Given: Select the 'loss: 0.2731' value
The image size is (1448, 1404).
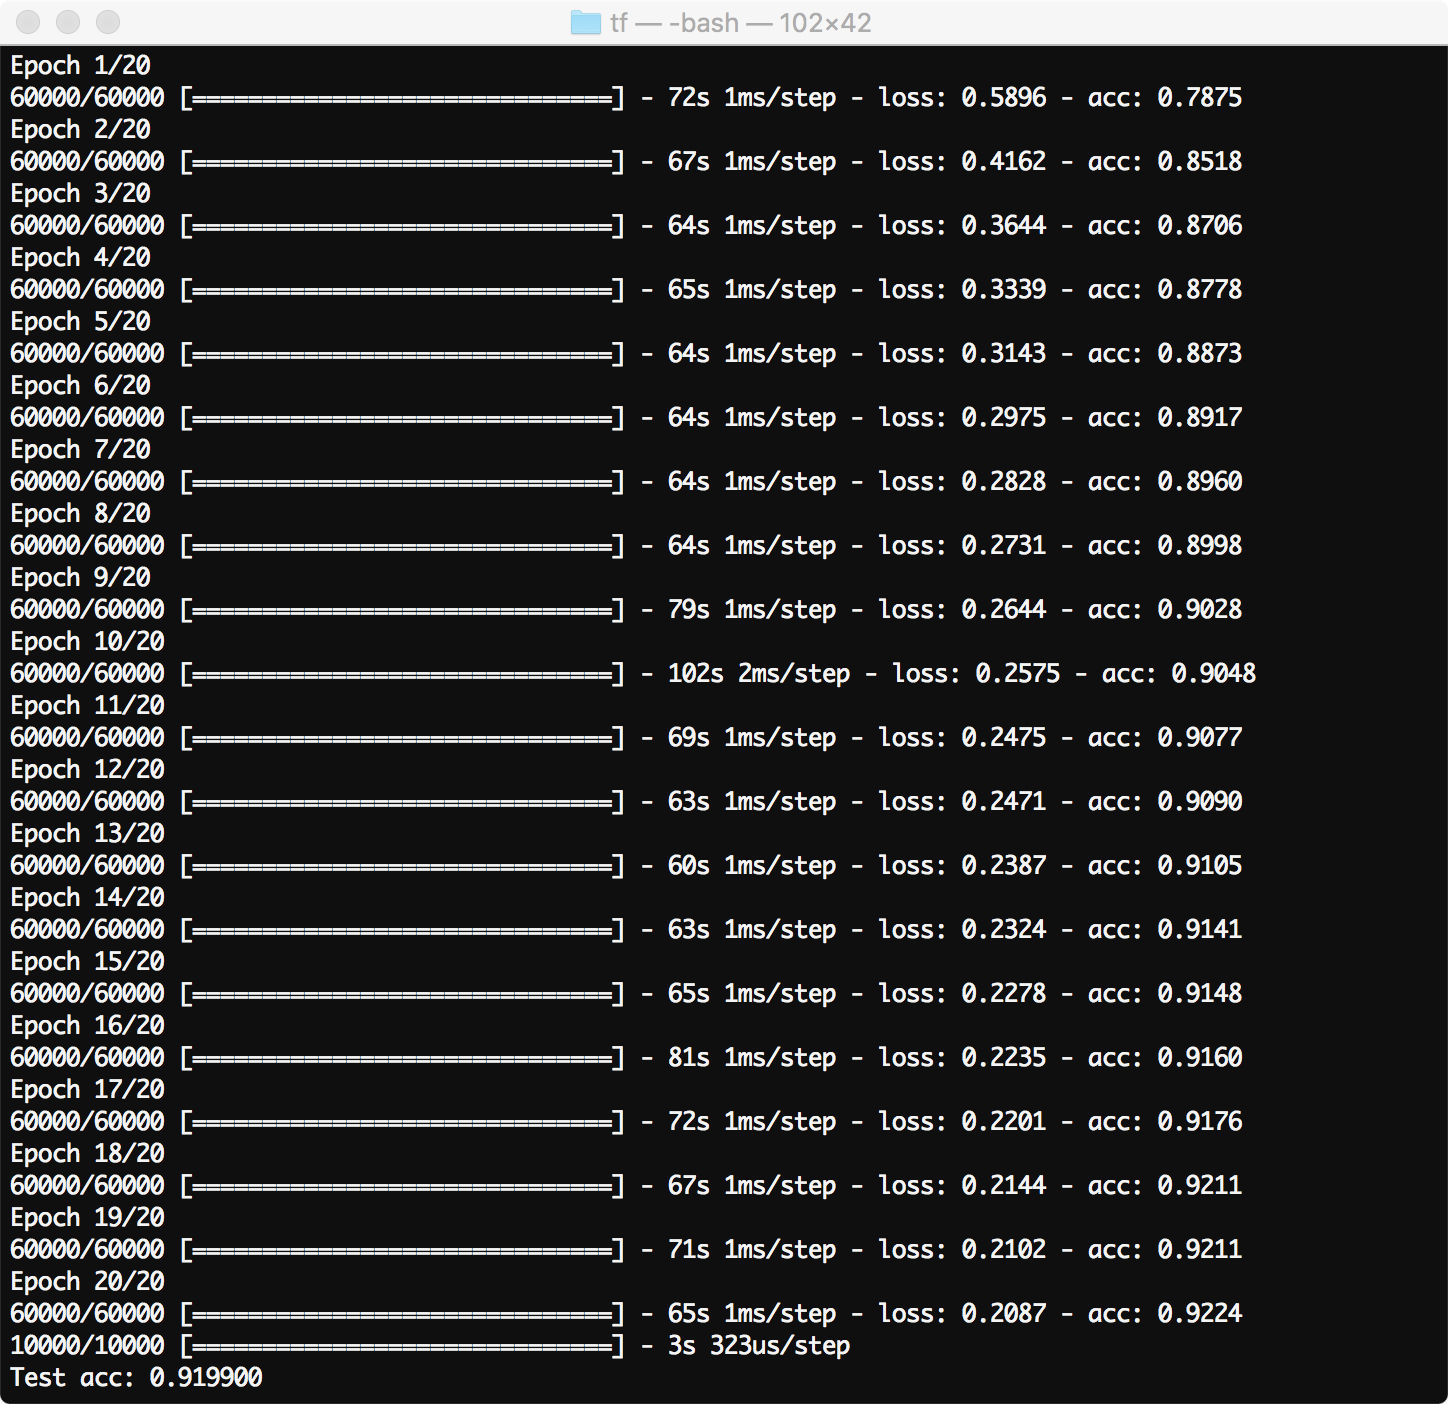Looking at the screenshot, I should click(962, 546).
